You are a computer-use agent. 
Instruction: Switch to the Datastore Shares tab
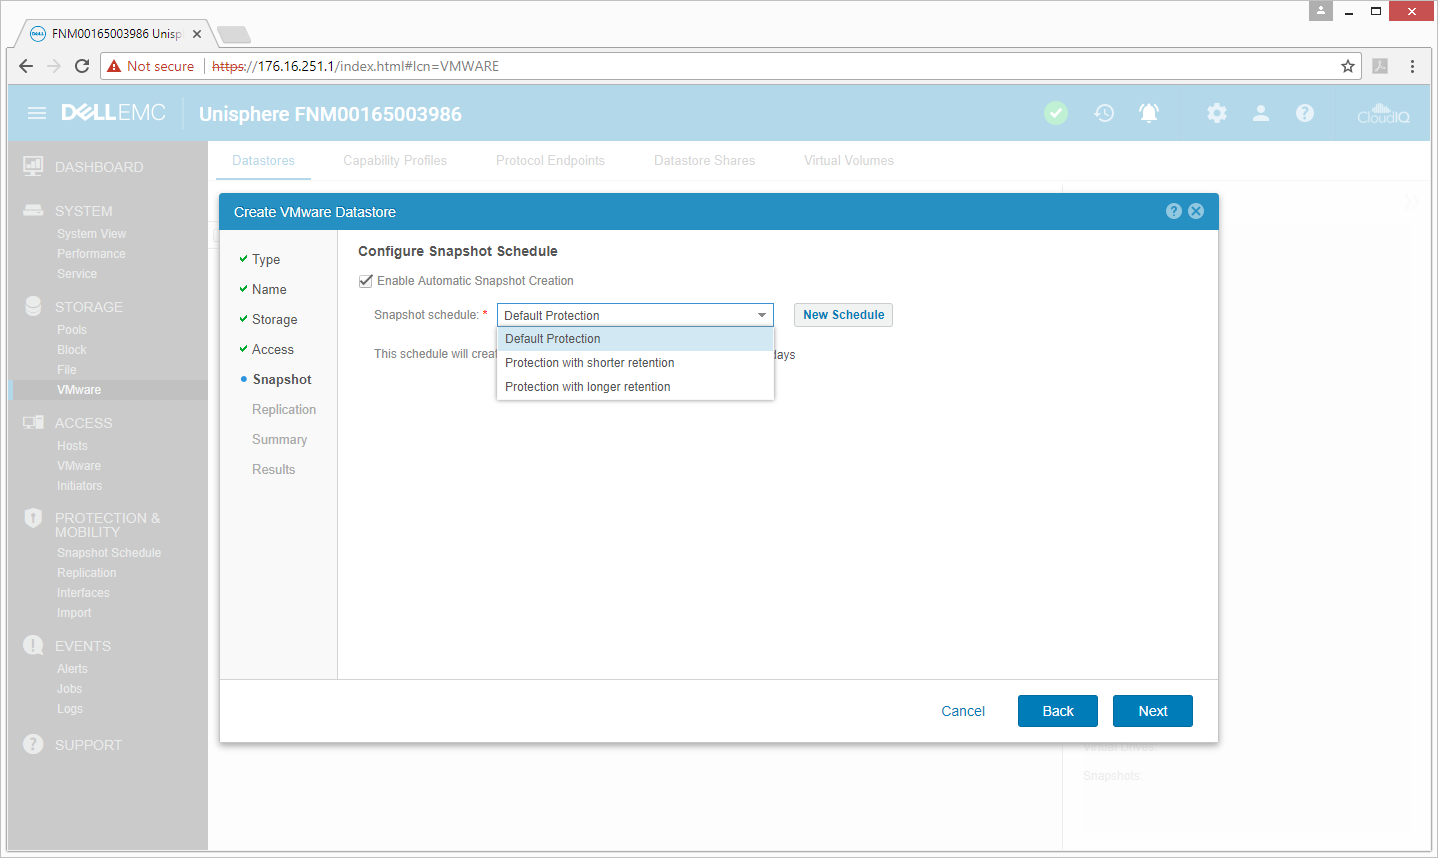tap(704, 160)
